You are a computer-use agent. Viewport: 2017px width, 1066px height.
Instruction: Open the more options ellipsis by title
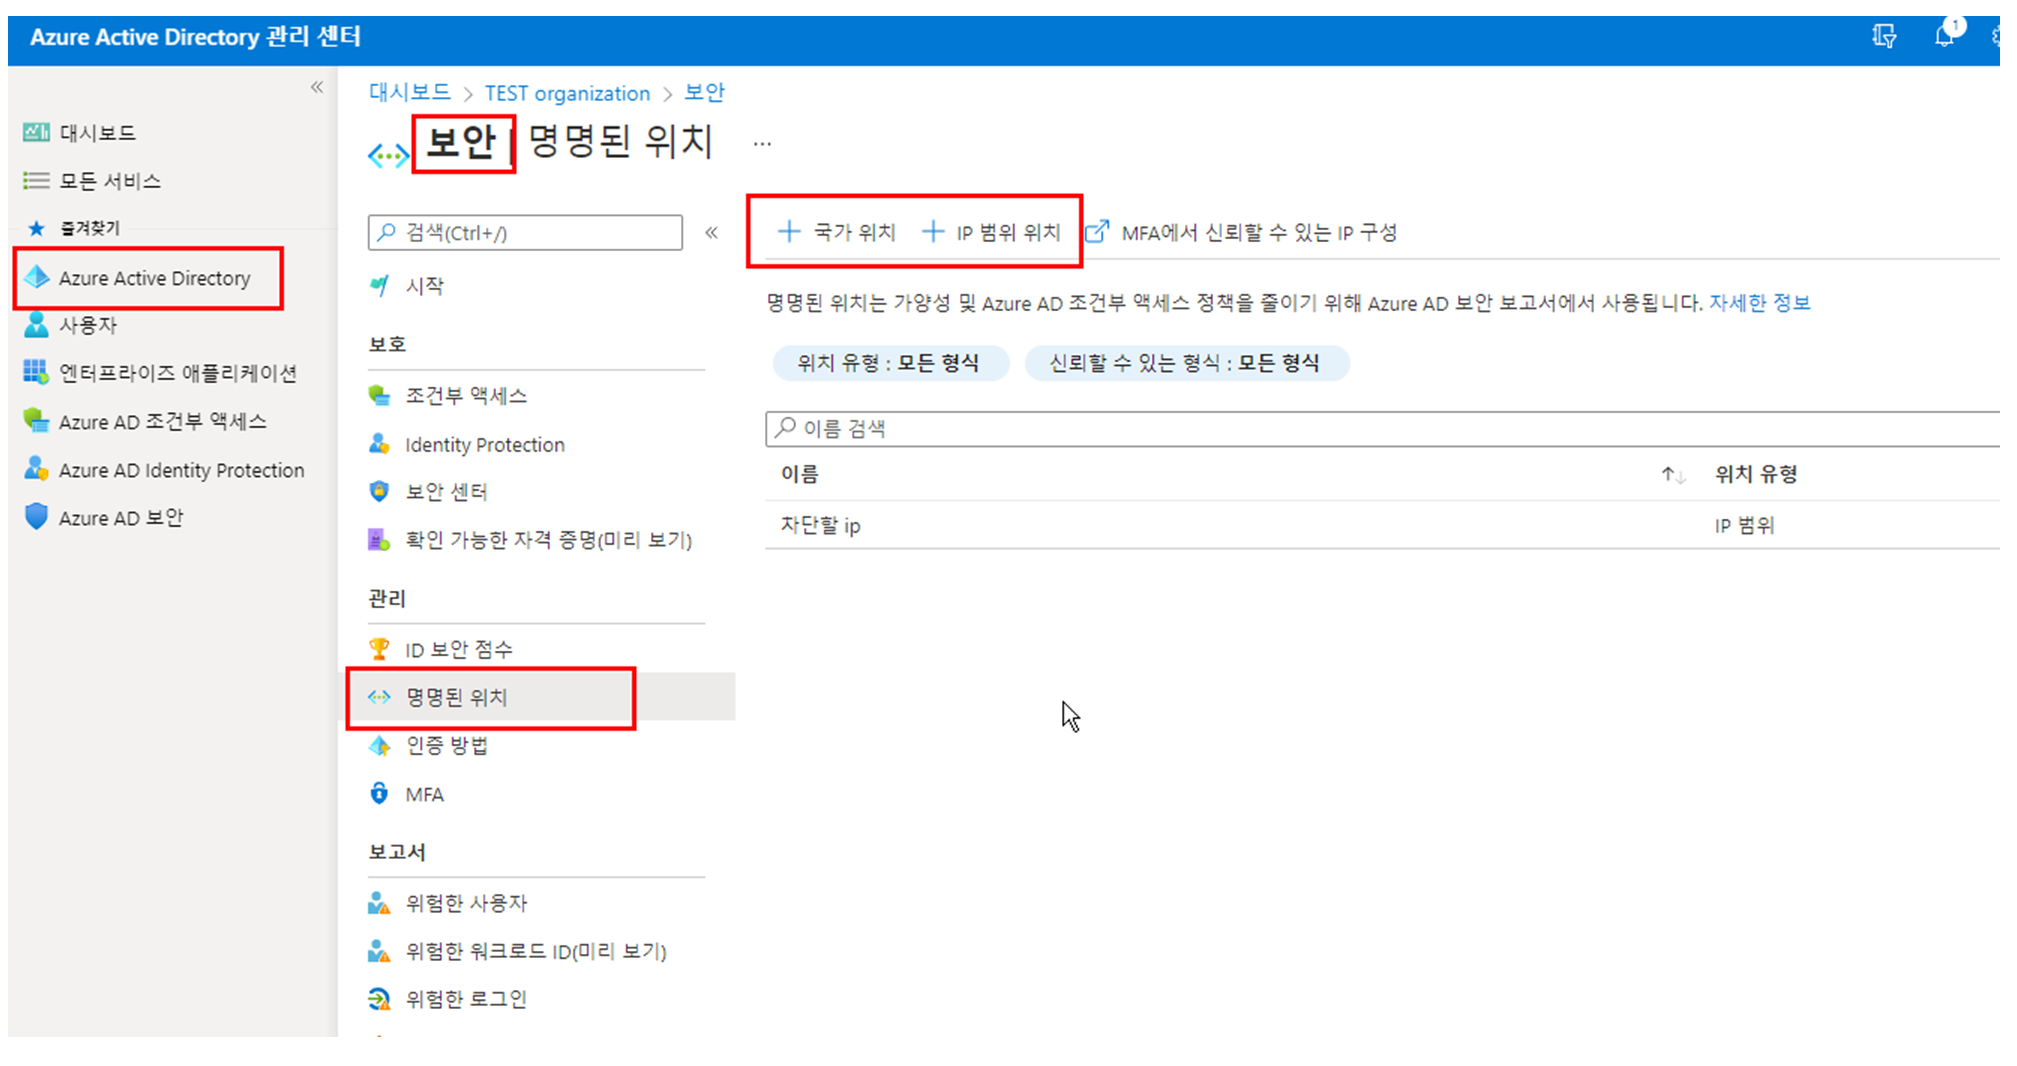(x=762, y=144)
